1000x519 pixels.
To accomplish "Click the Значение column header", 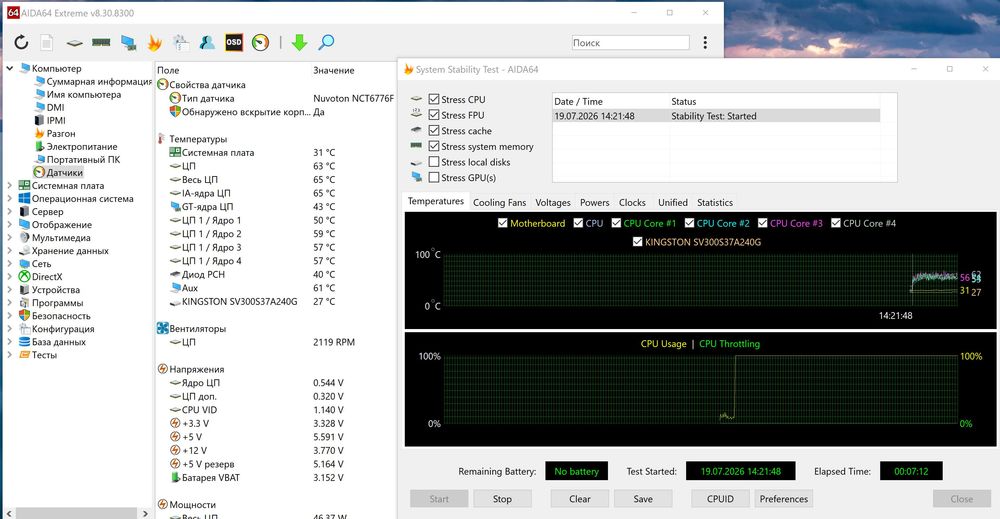I will 334,70.
